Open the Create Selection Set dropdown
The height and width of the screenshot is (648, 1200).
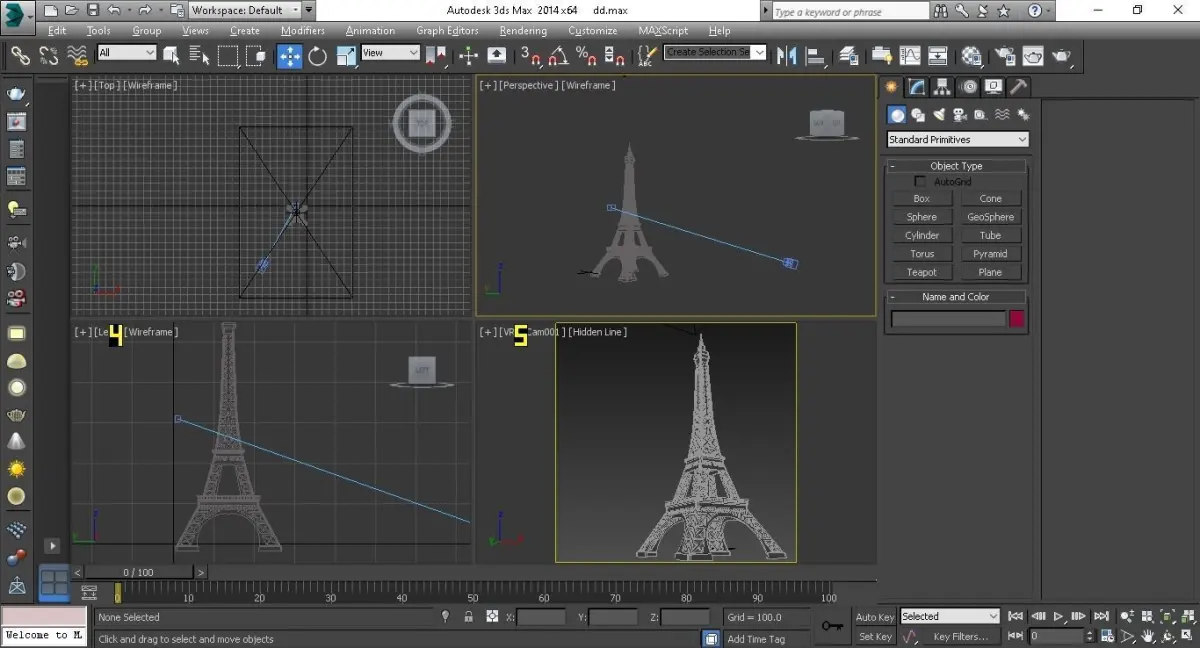click(715, 52)
